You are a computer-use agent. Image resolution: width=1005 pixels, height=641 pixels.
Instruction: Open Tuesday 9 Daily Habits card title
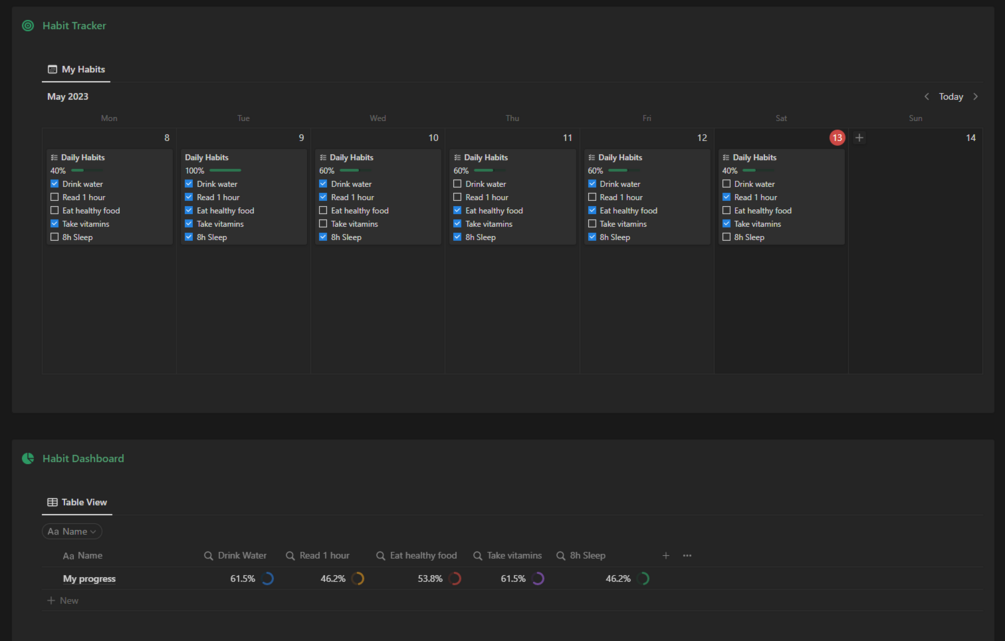coord(206,158)
